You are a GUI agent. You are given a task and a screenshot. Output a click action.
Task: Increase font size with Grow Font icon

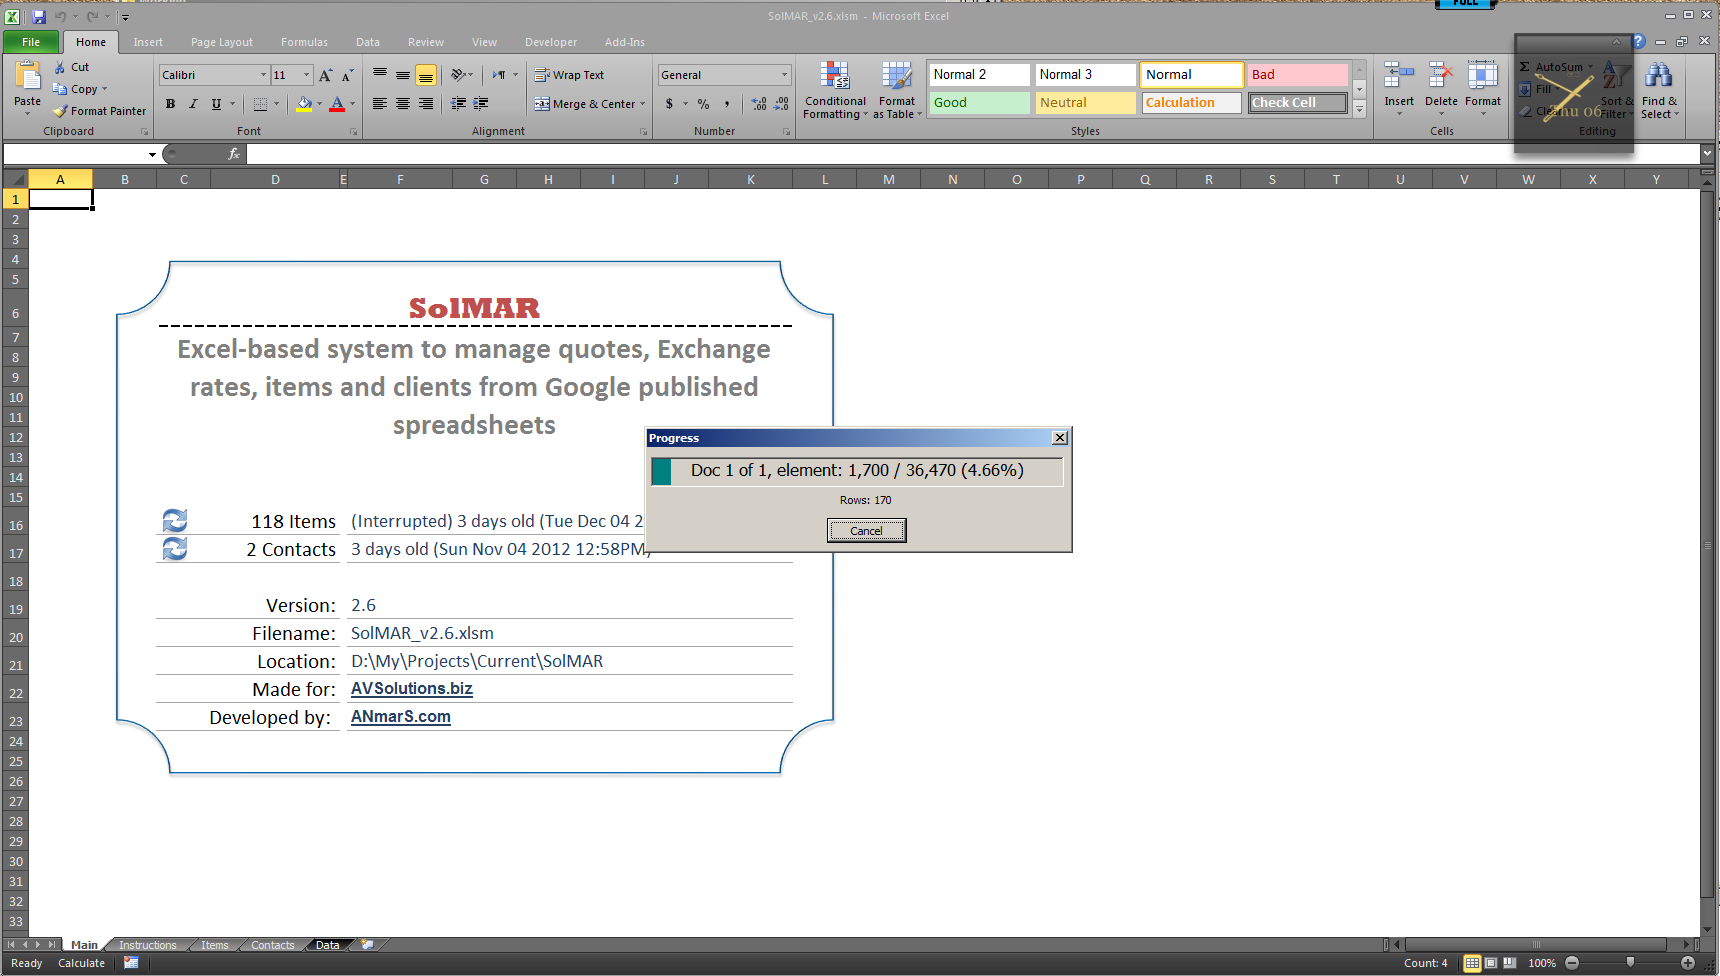pyautogui.click(x=325, y=75)
